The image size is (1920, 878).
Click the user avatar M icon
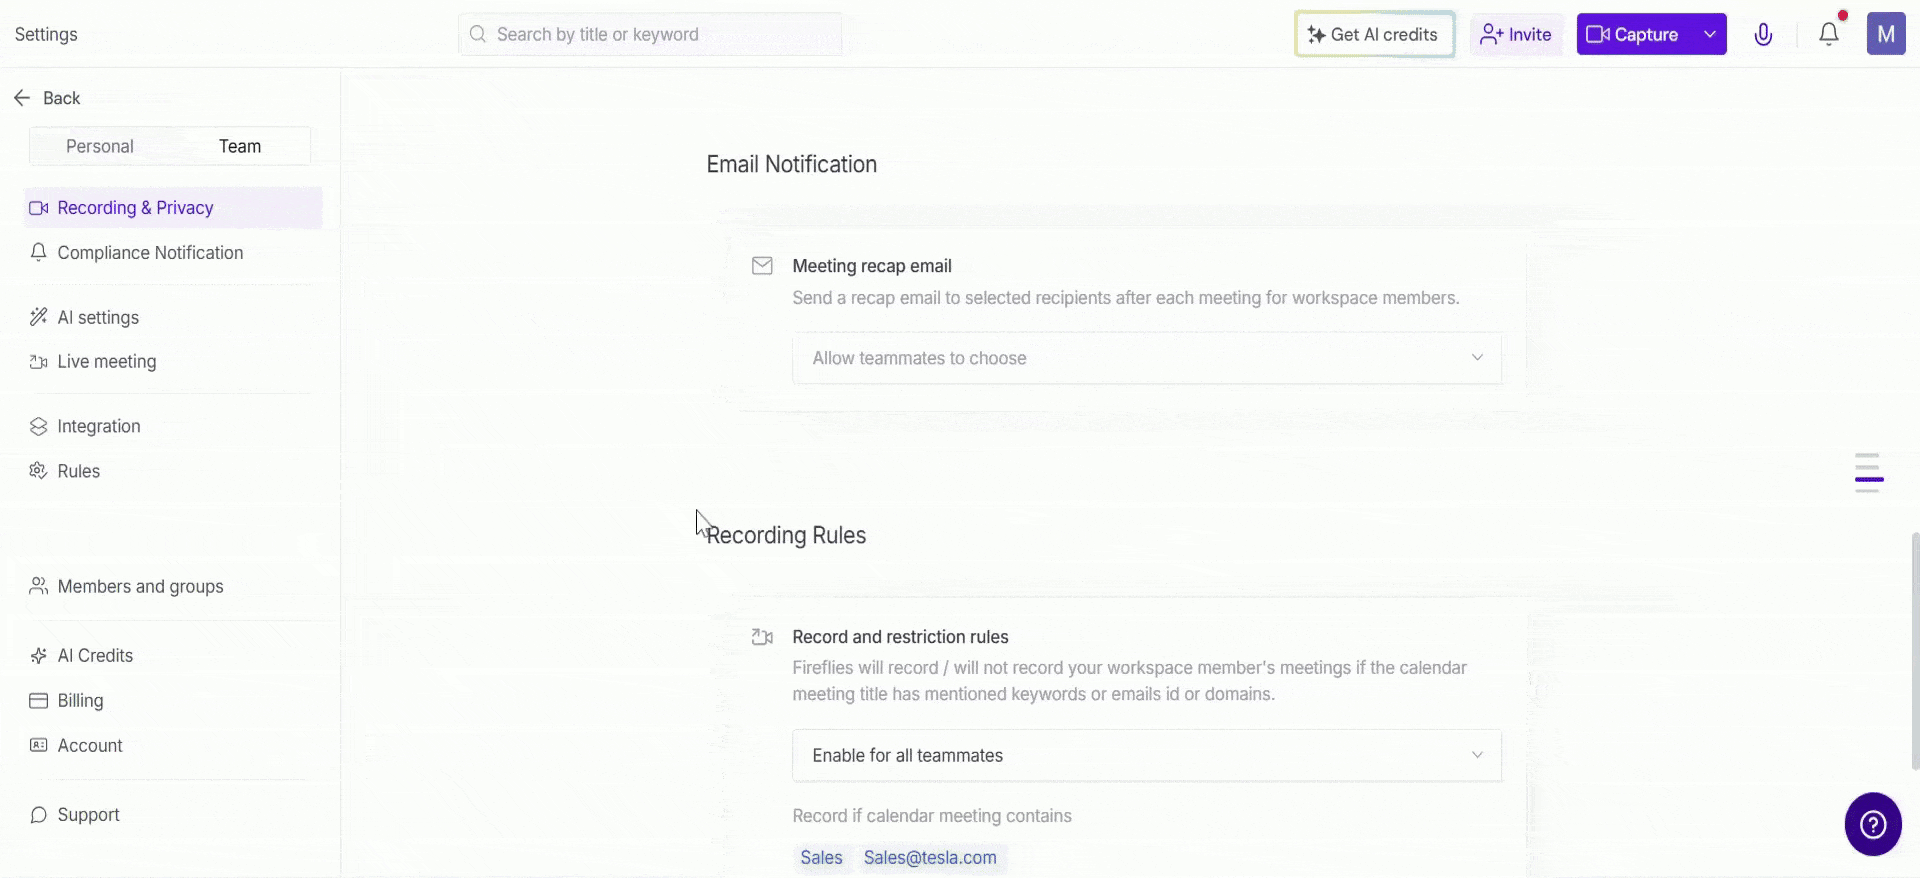click(1886, 34)
